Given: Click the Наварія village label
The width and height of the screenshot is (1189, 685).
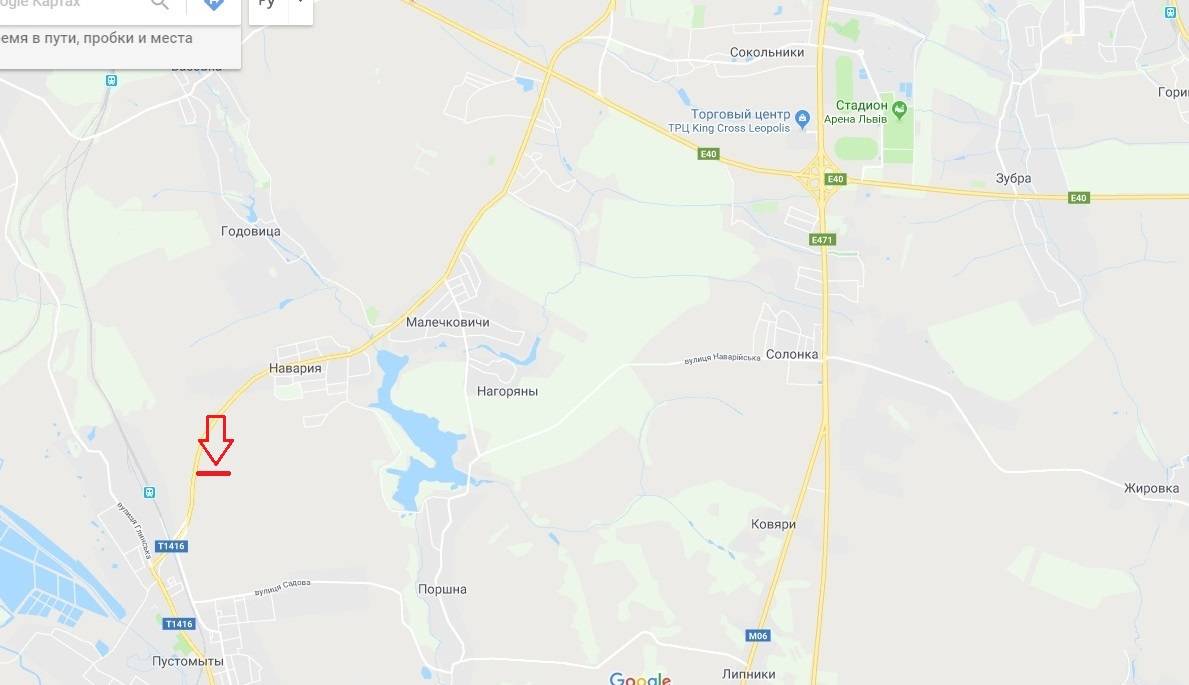Looking at the screenshot, I should coord(295,368).
